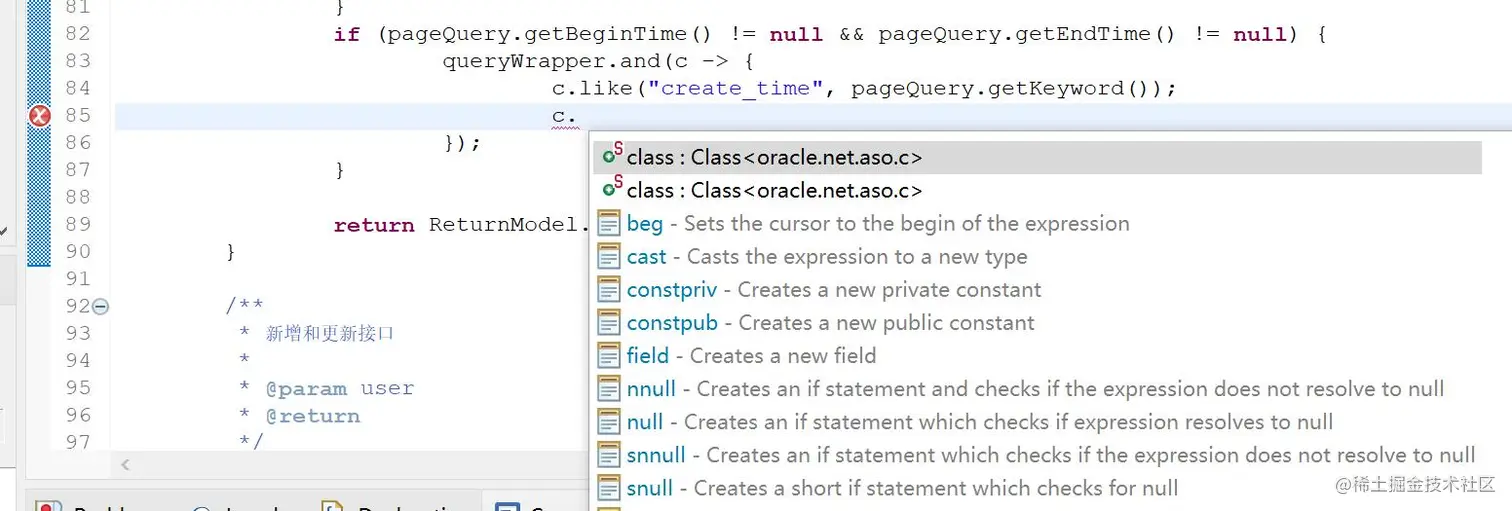Click the 新增和更新接口 comment text
Screen dimensions: 1512x511
point(330,333)
